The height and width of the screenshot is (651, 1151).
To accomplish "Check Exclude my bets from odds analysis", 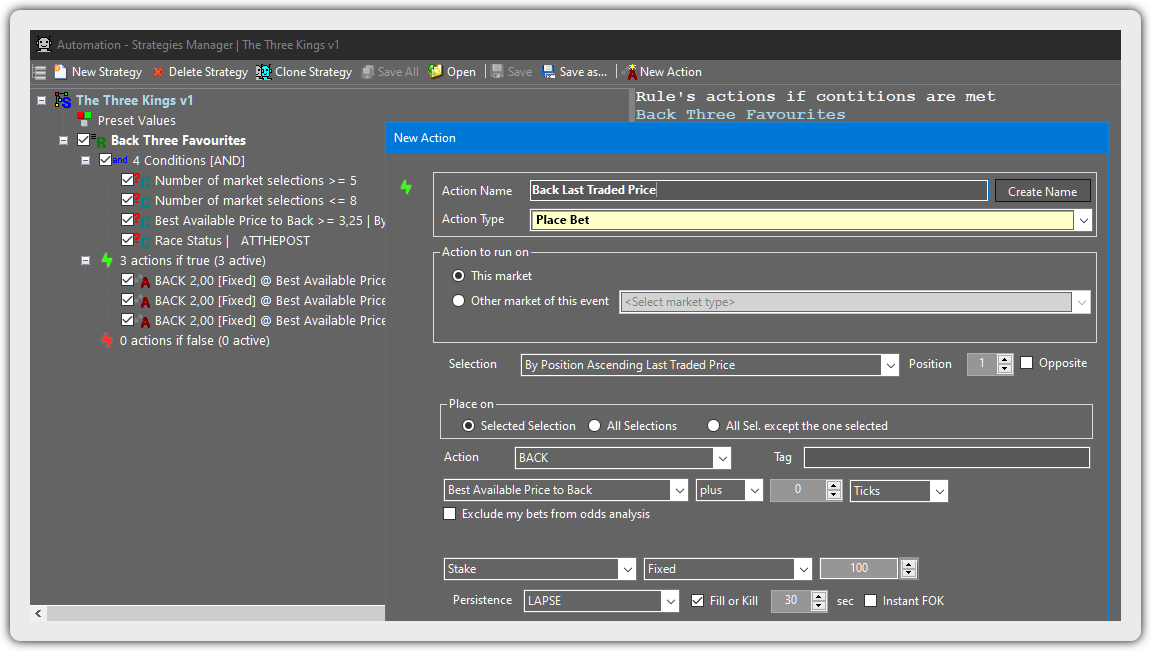I will tap(450, 514).
